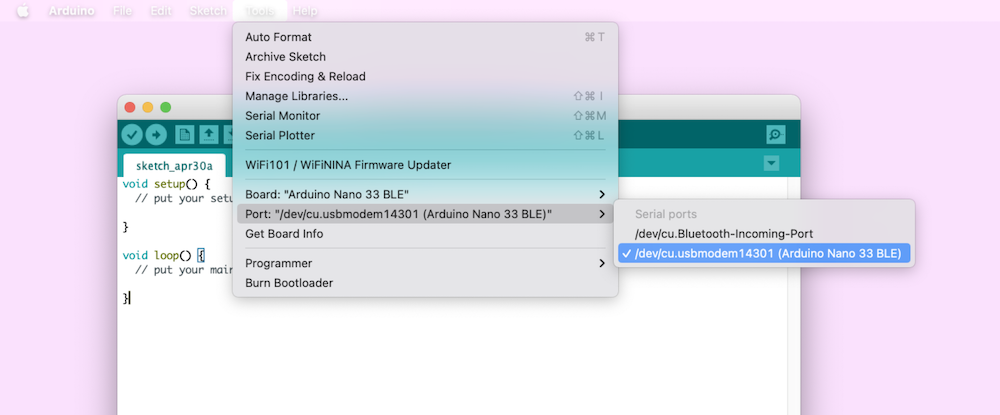Select Archive Sketch menu item
Viewport: 1000px width, 415px height.
coord(425,57)
